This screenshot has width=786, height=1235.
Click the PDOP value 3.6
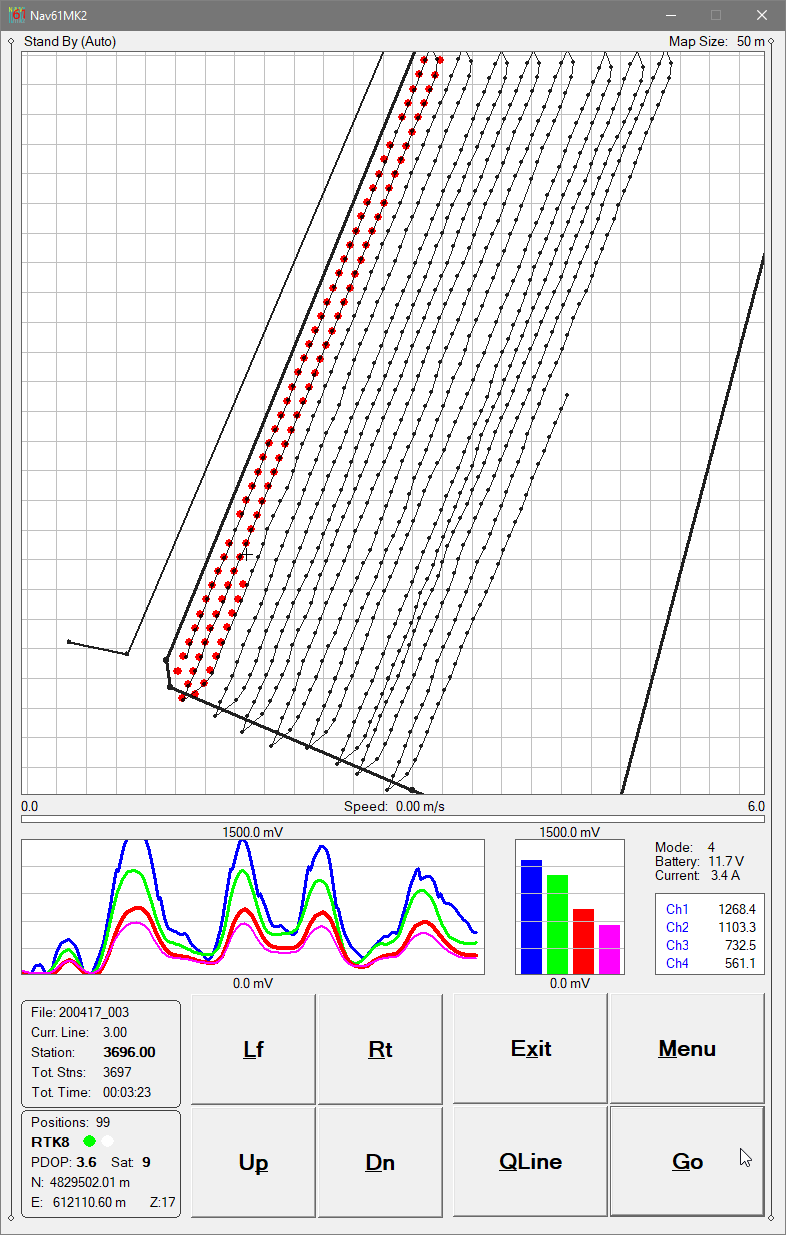[86, 1162]
